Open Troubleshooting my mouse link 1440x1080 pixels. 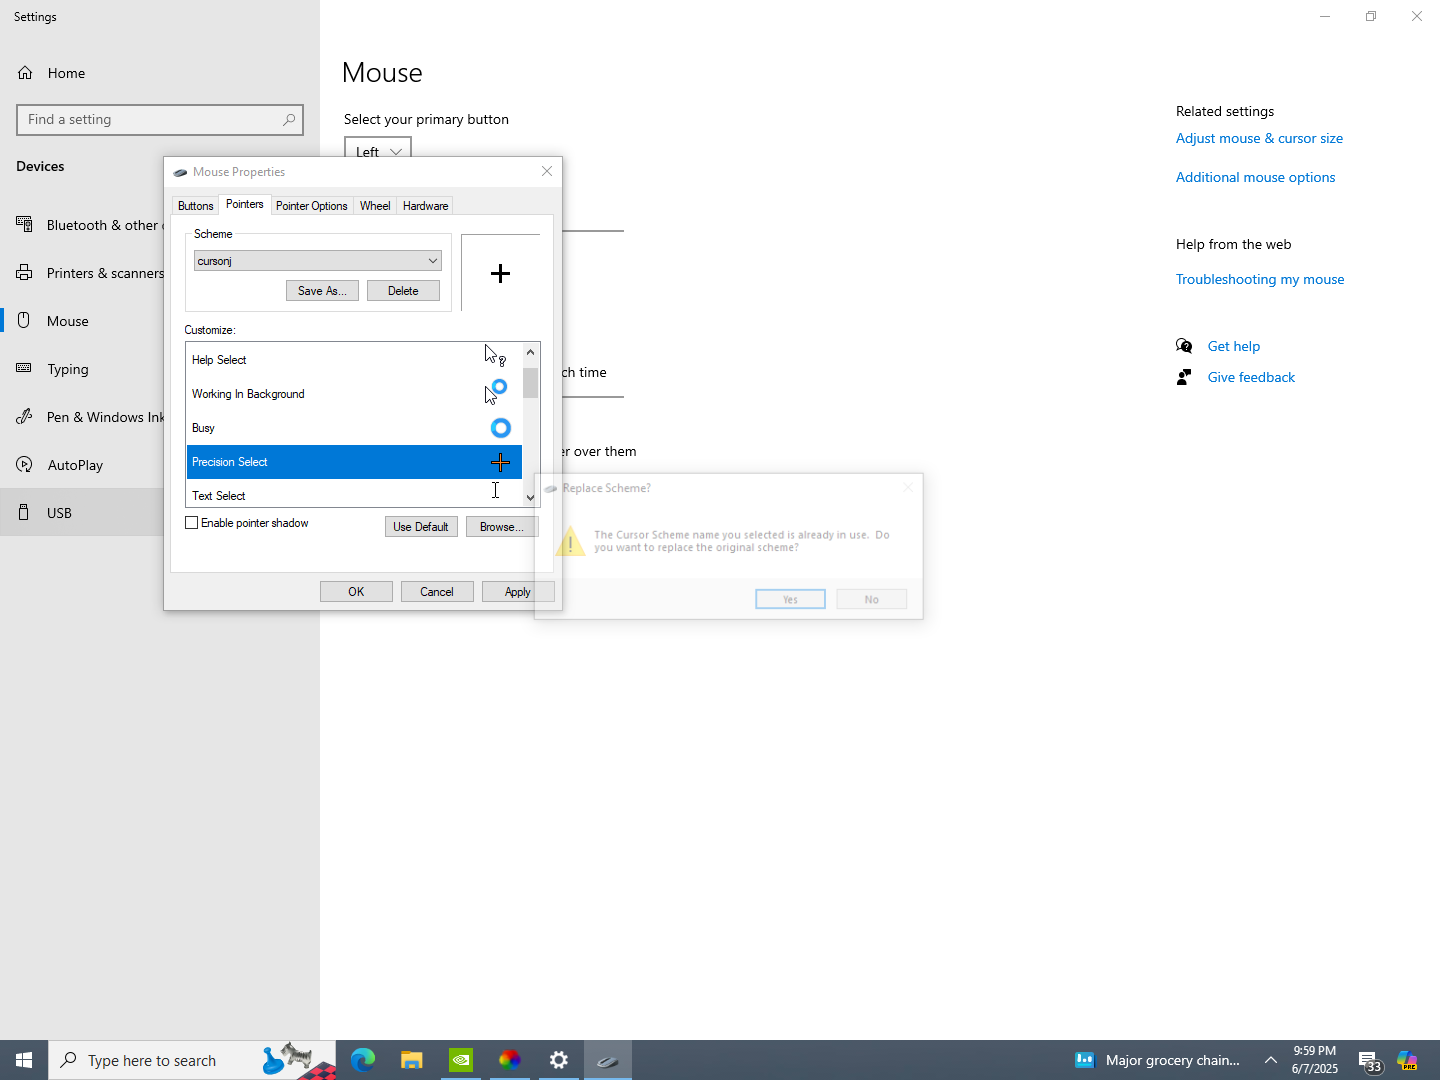point(1260,279)
